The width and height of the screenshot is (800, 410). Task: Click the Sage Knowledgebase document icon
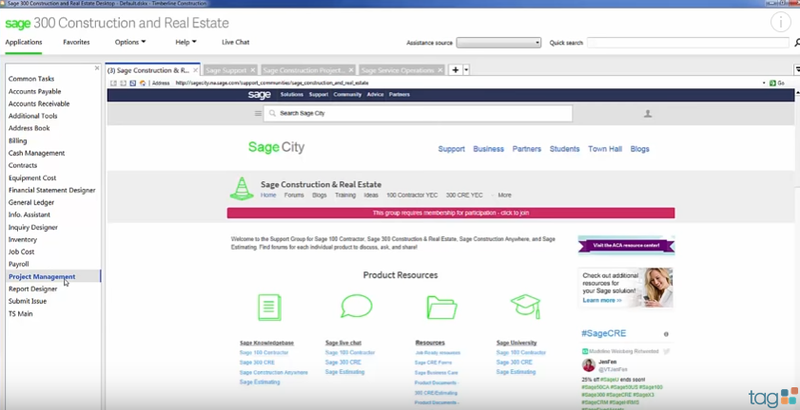click(x=269, y=307)
